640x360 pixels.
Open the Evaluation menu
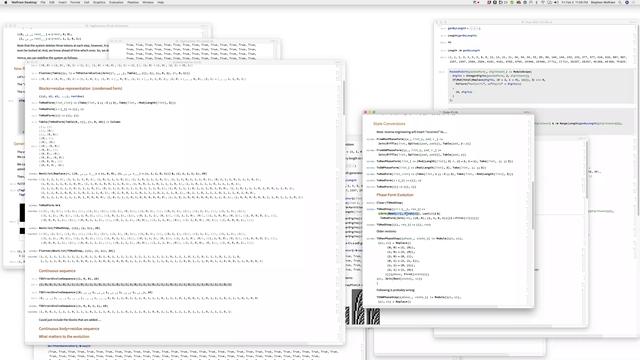(x=116, y=2)
